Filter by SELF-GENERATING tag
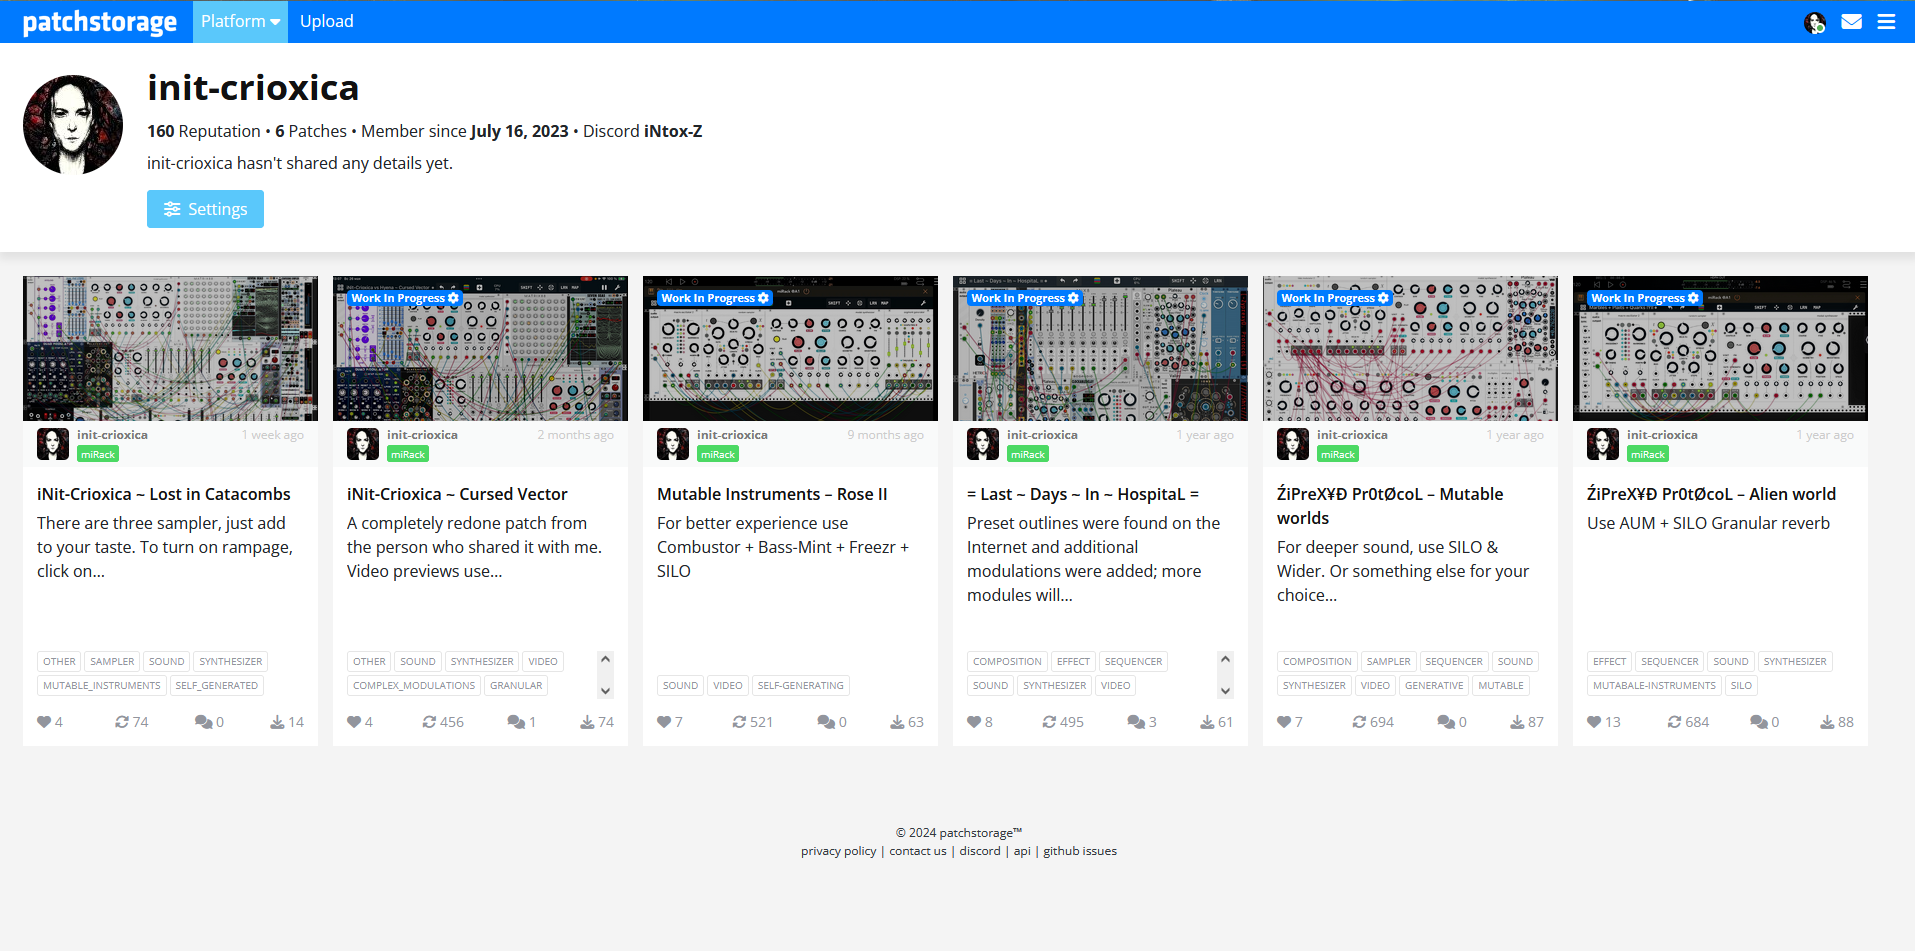Screen dimensions: 1915x951 coord(801,686)
